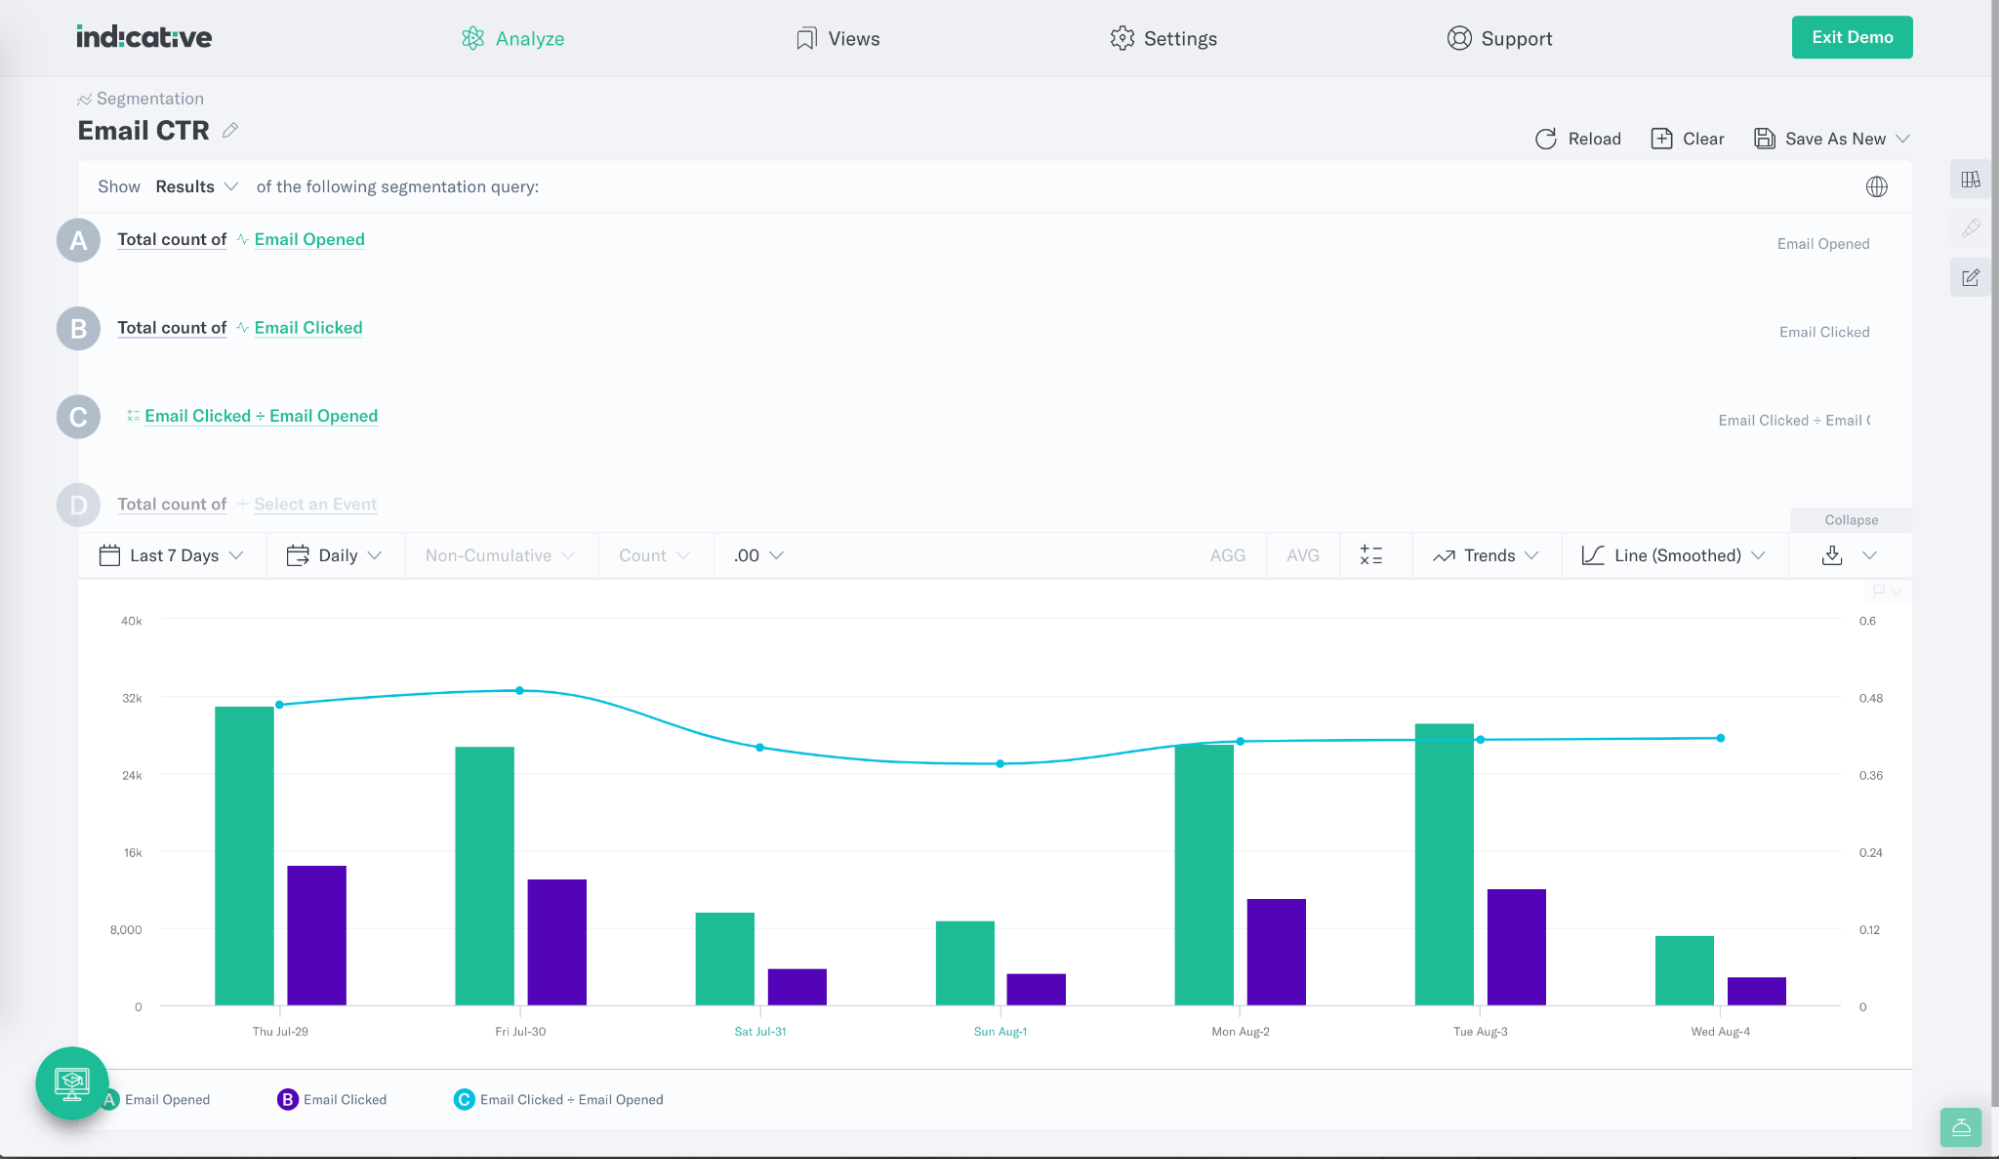The height and width of the screenshot is (1159, 1999).
Task: Select row A circle badge
Action: point(78,241)
